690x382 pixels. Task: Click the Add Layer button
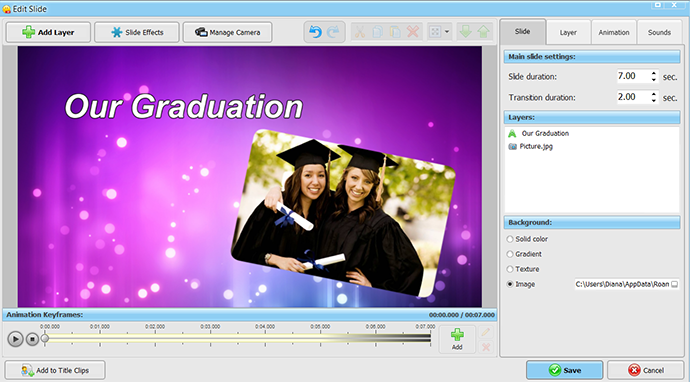(x=48, y=32)
